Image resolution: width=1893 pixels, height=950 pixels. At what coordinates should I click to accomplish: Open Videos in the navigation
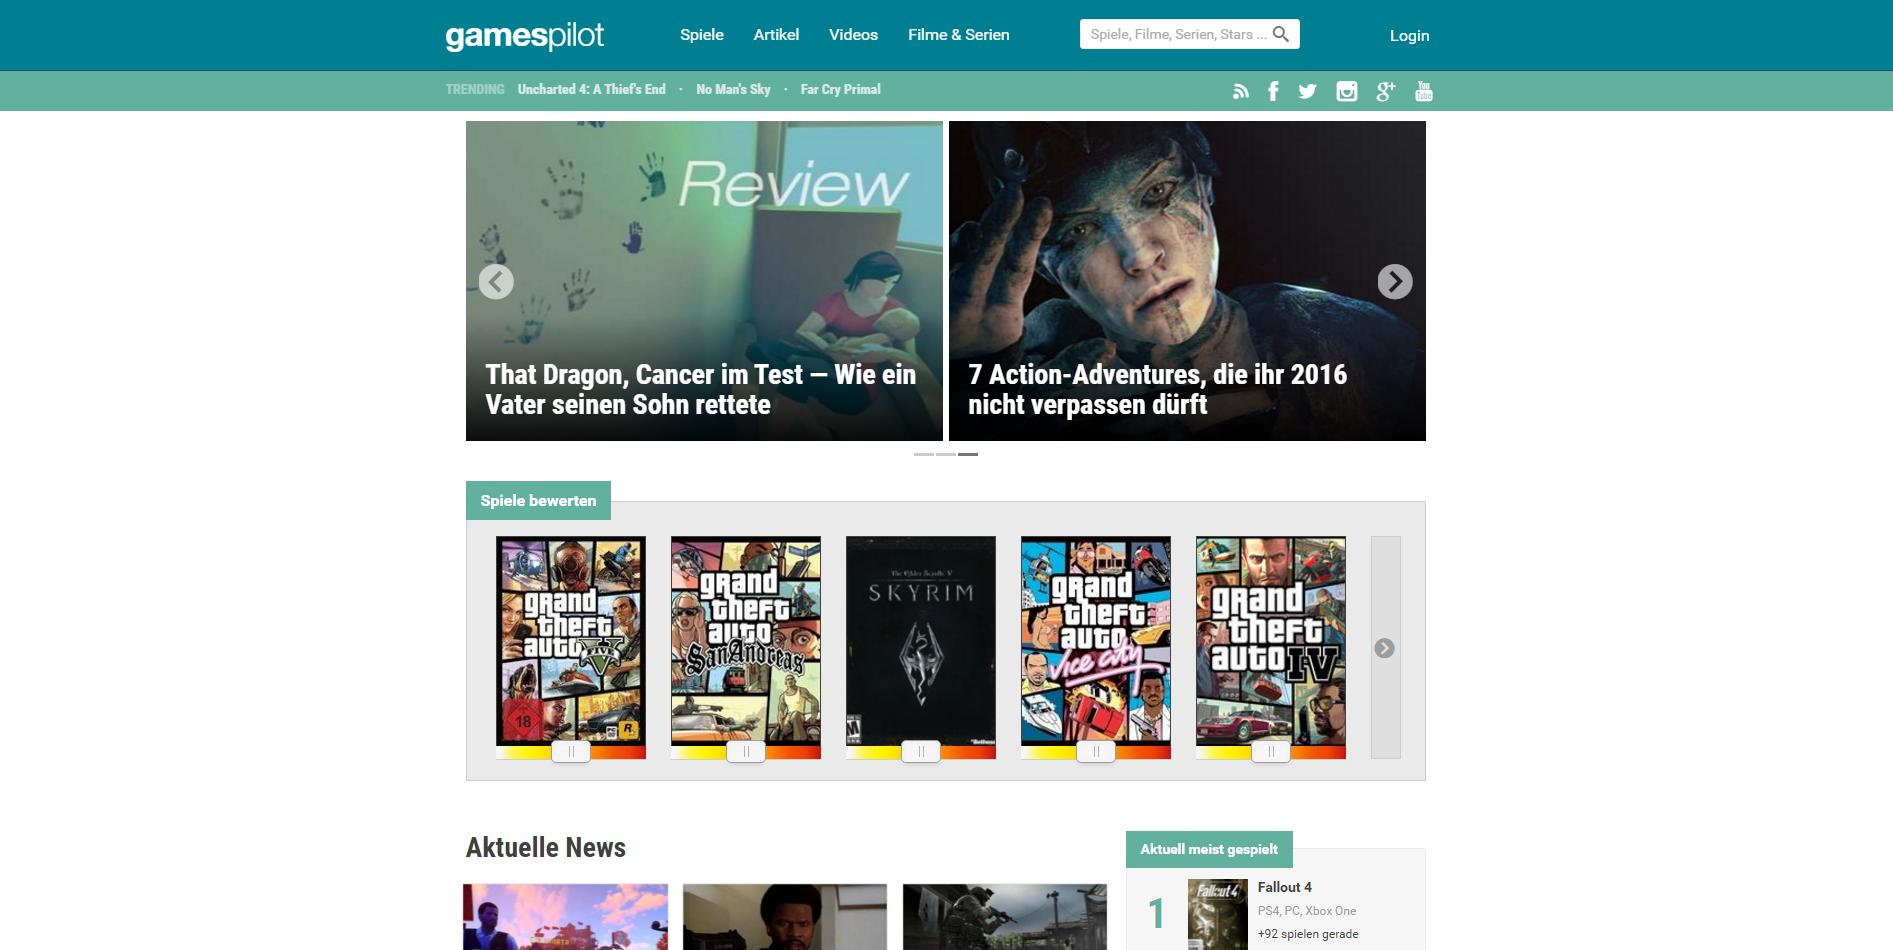pyautogui.click(x=853, y=35)
